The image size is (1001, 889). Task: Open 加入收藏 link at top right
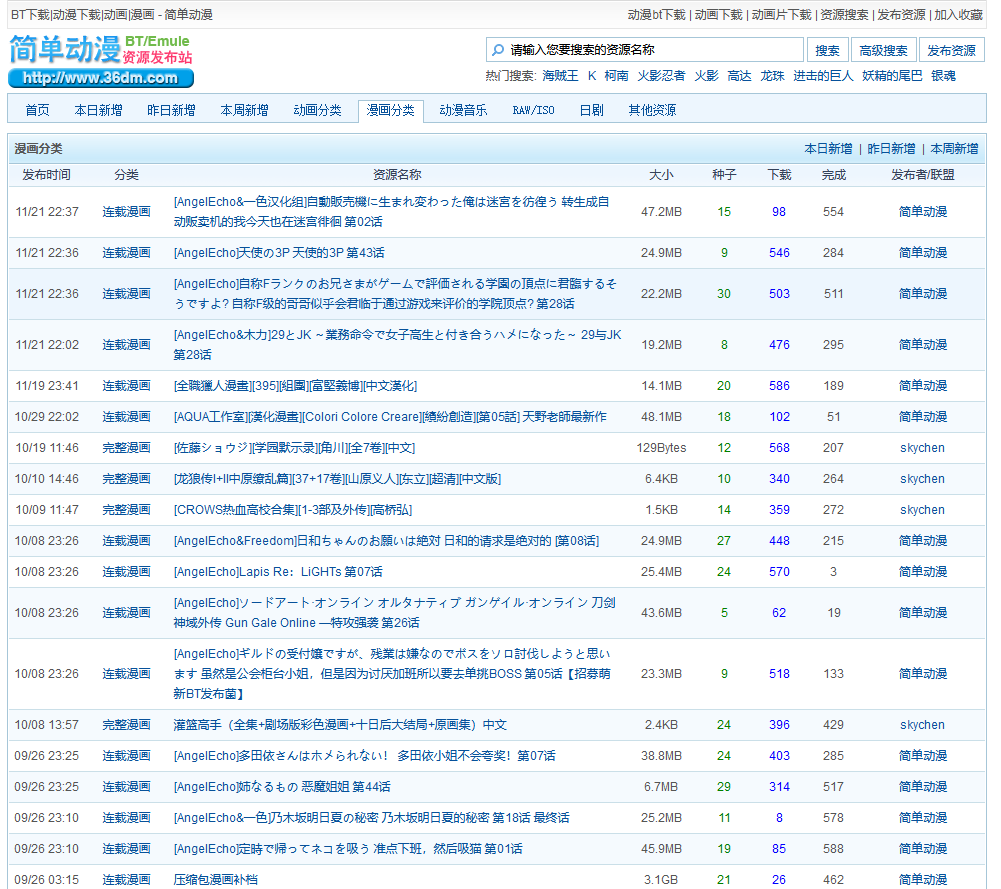click(x=958, y=15)
